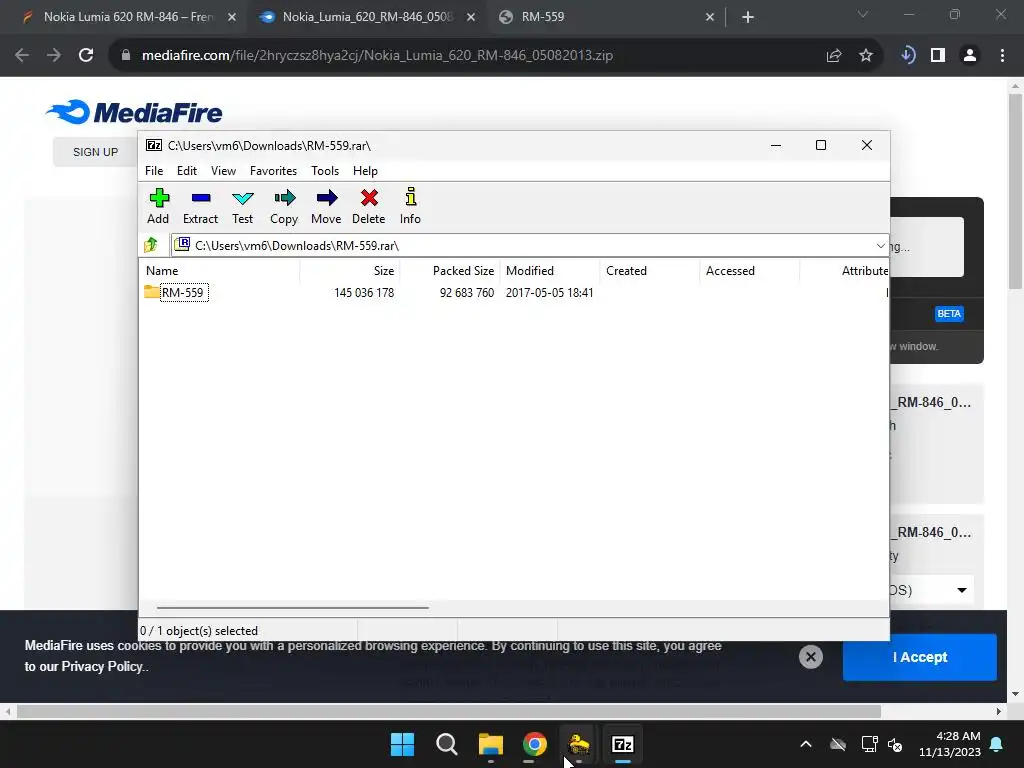Bookmark this page with the star
The image size is (1024, 768).
(866, 56)
